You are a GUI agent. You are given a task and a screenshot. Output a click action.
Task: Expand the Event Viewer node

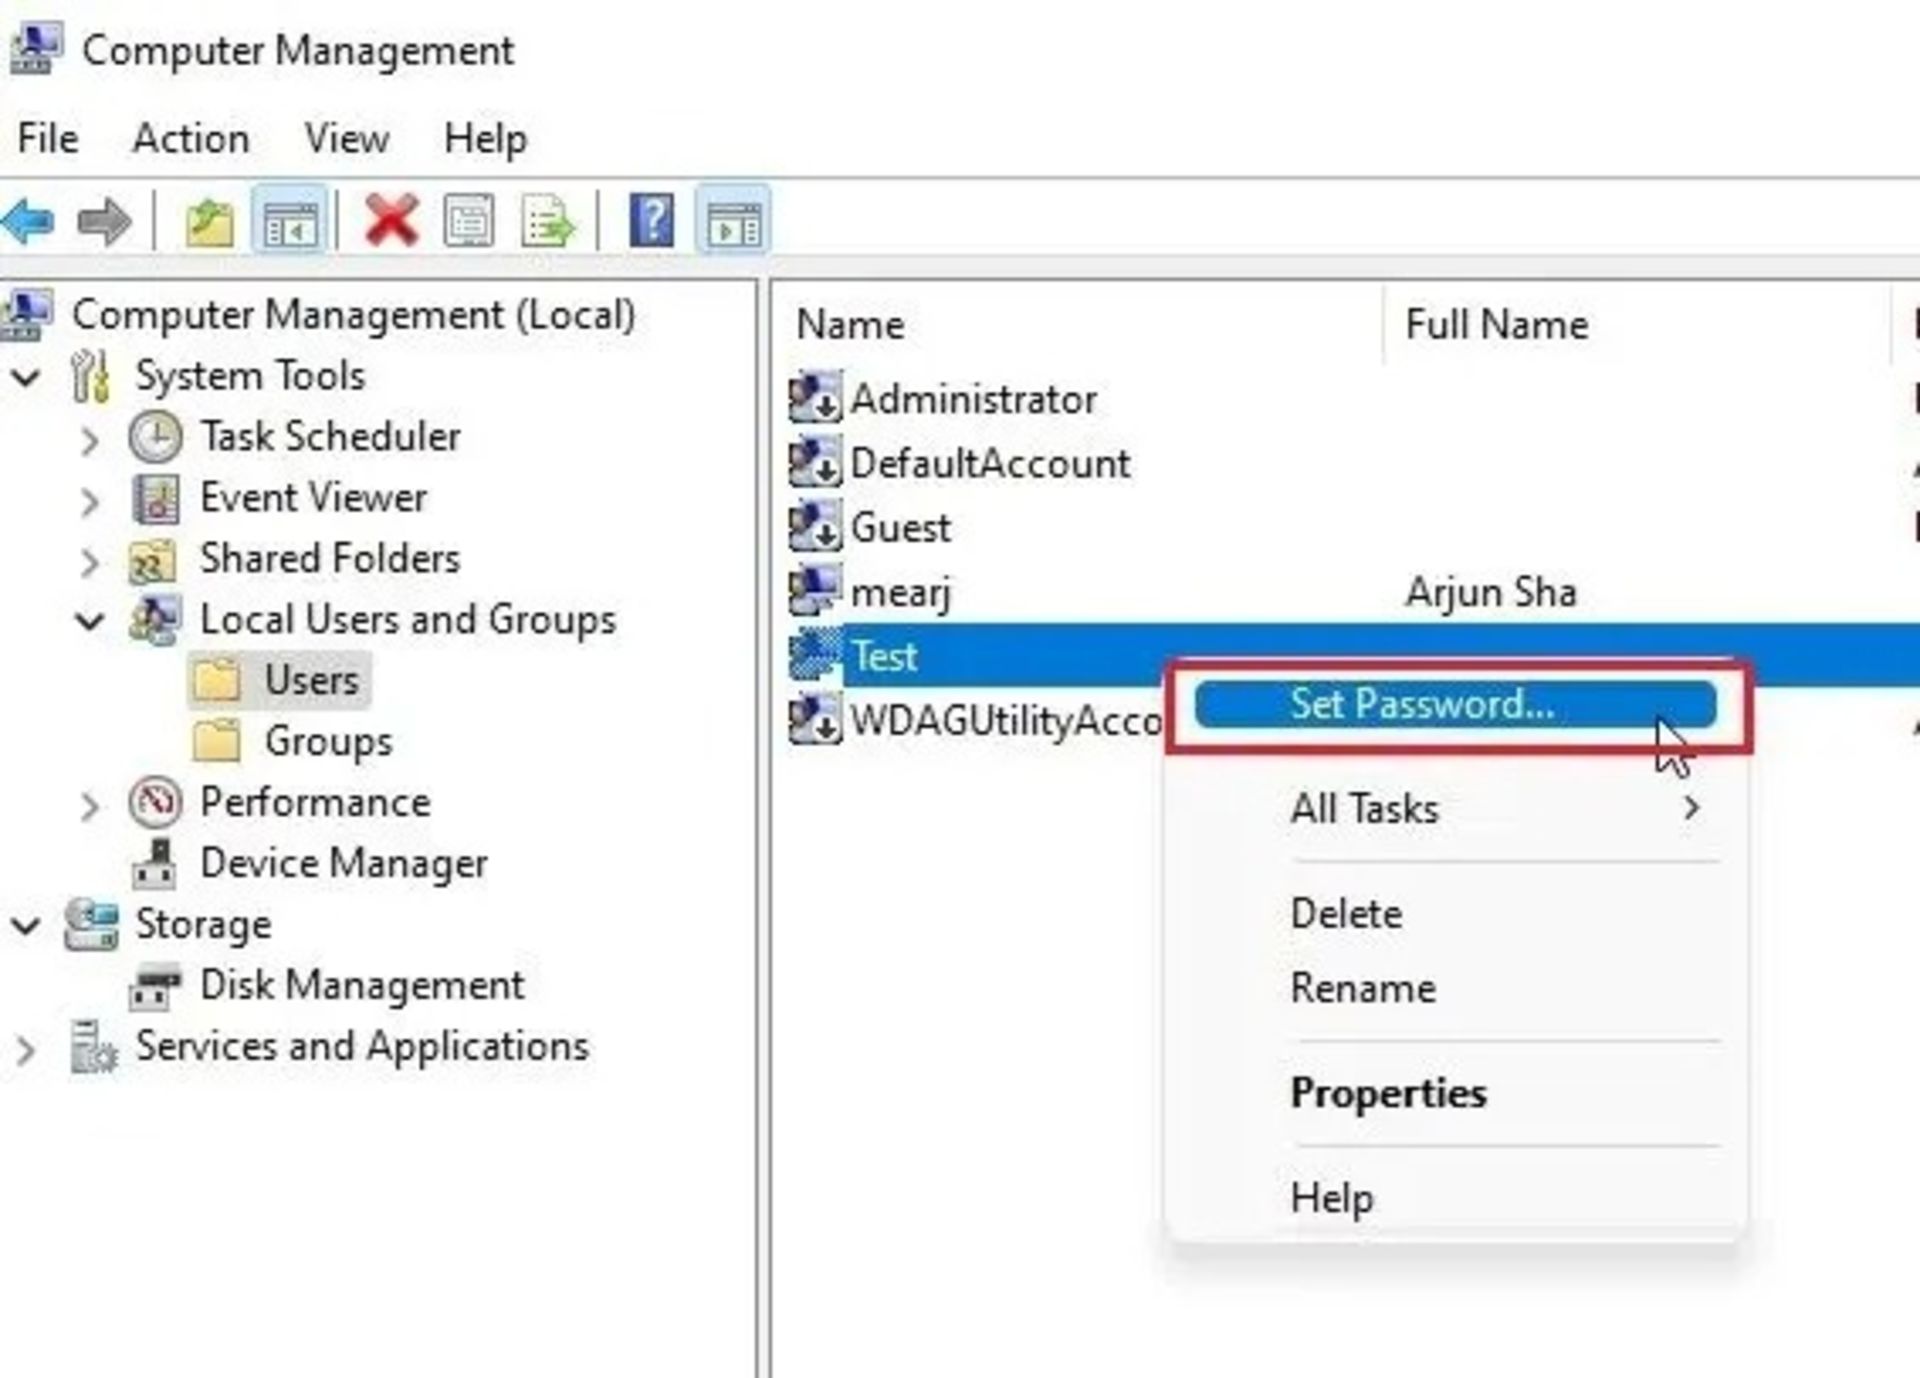point(89,502)
